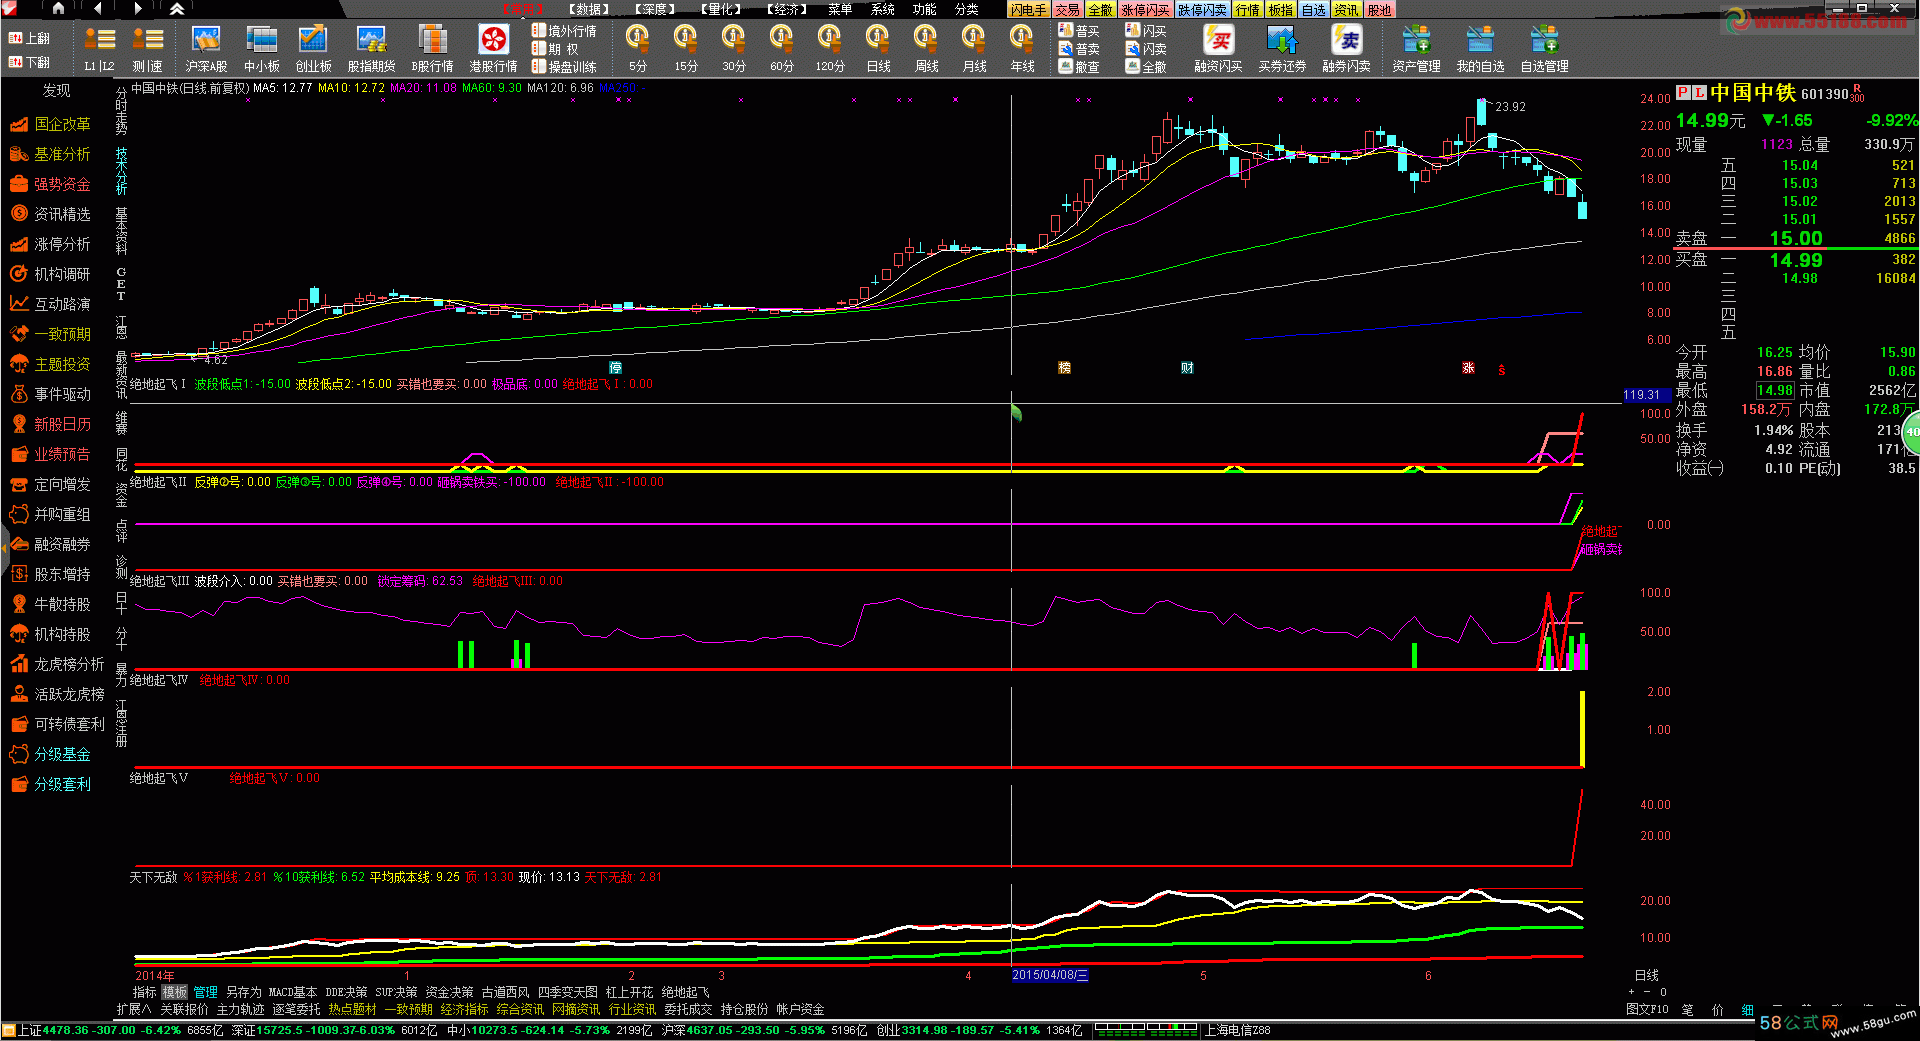Switch chart to 120分 period
Image resolution: width=1920 pixels, height=1041 pixels.
point(829,48)
